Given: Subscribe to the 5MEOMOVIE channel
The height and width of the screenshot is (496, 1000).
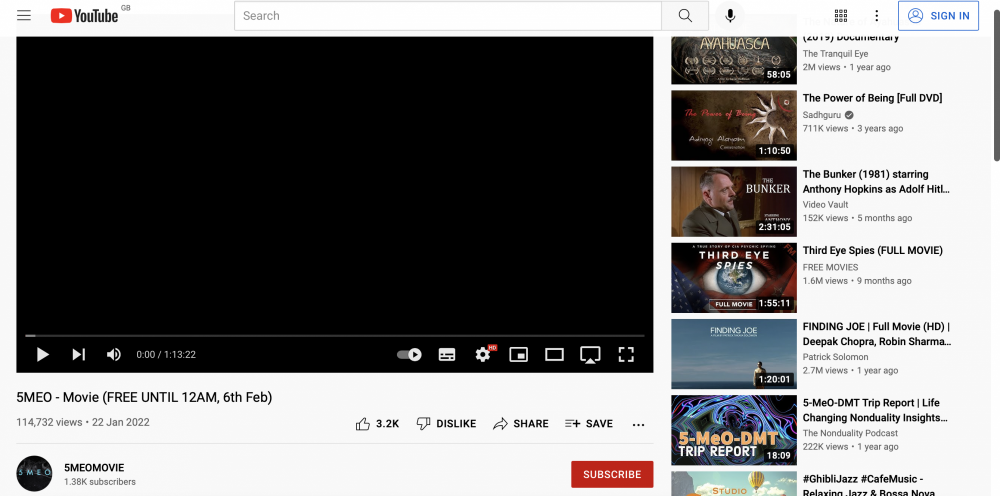Looking at the screenshot, I should [x=612, y=474].
